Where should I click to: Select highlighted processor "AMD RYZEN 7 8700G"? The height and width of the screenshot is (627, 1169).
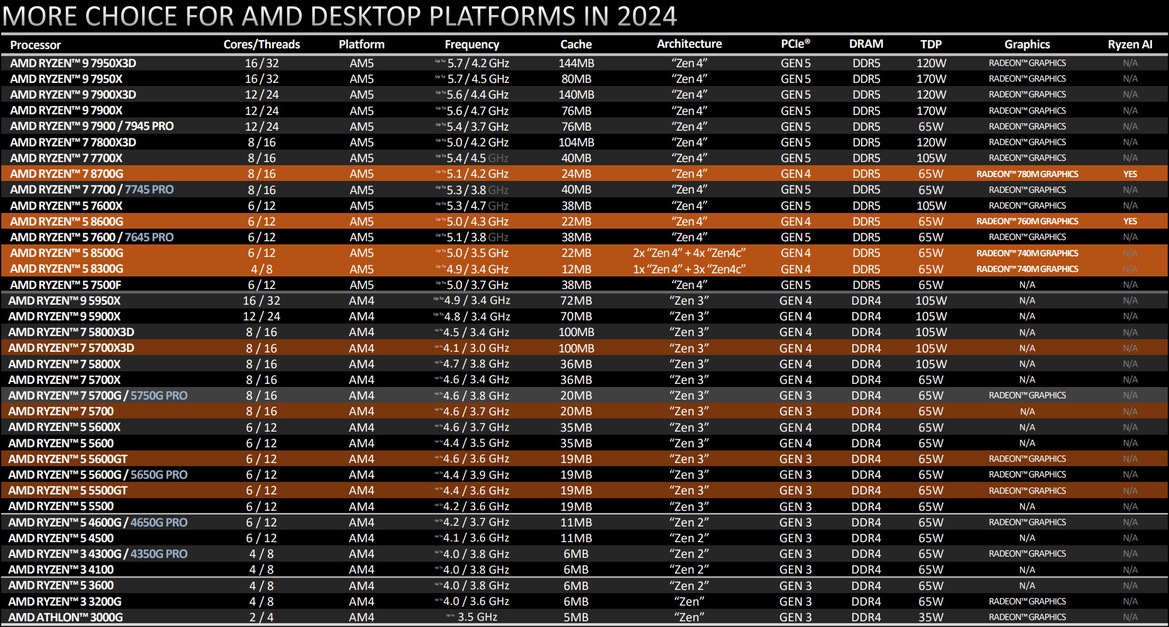66,174
